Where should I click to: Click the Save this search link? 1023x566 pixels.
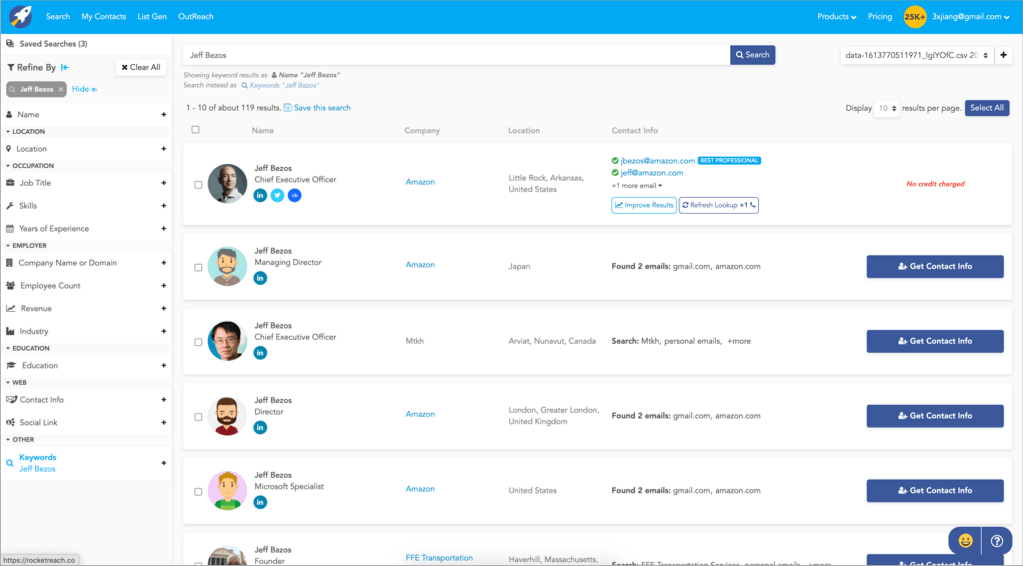click(321, 108)
